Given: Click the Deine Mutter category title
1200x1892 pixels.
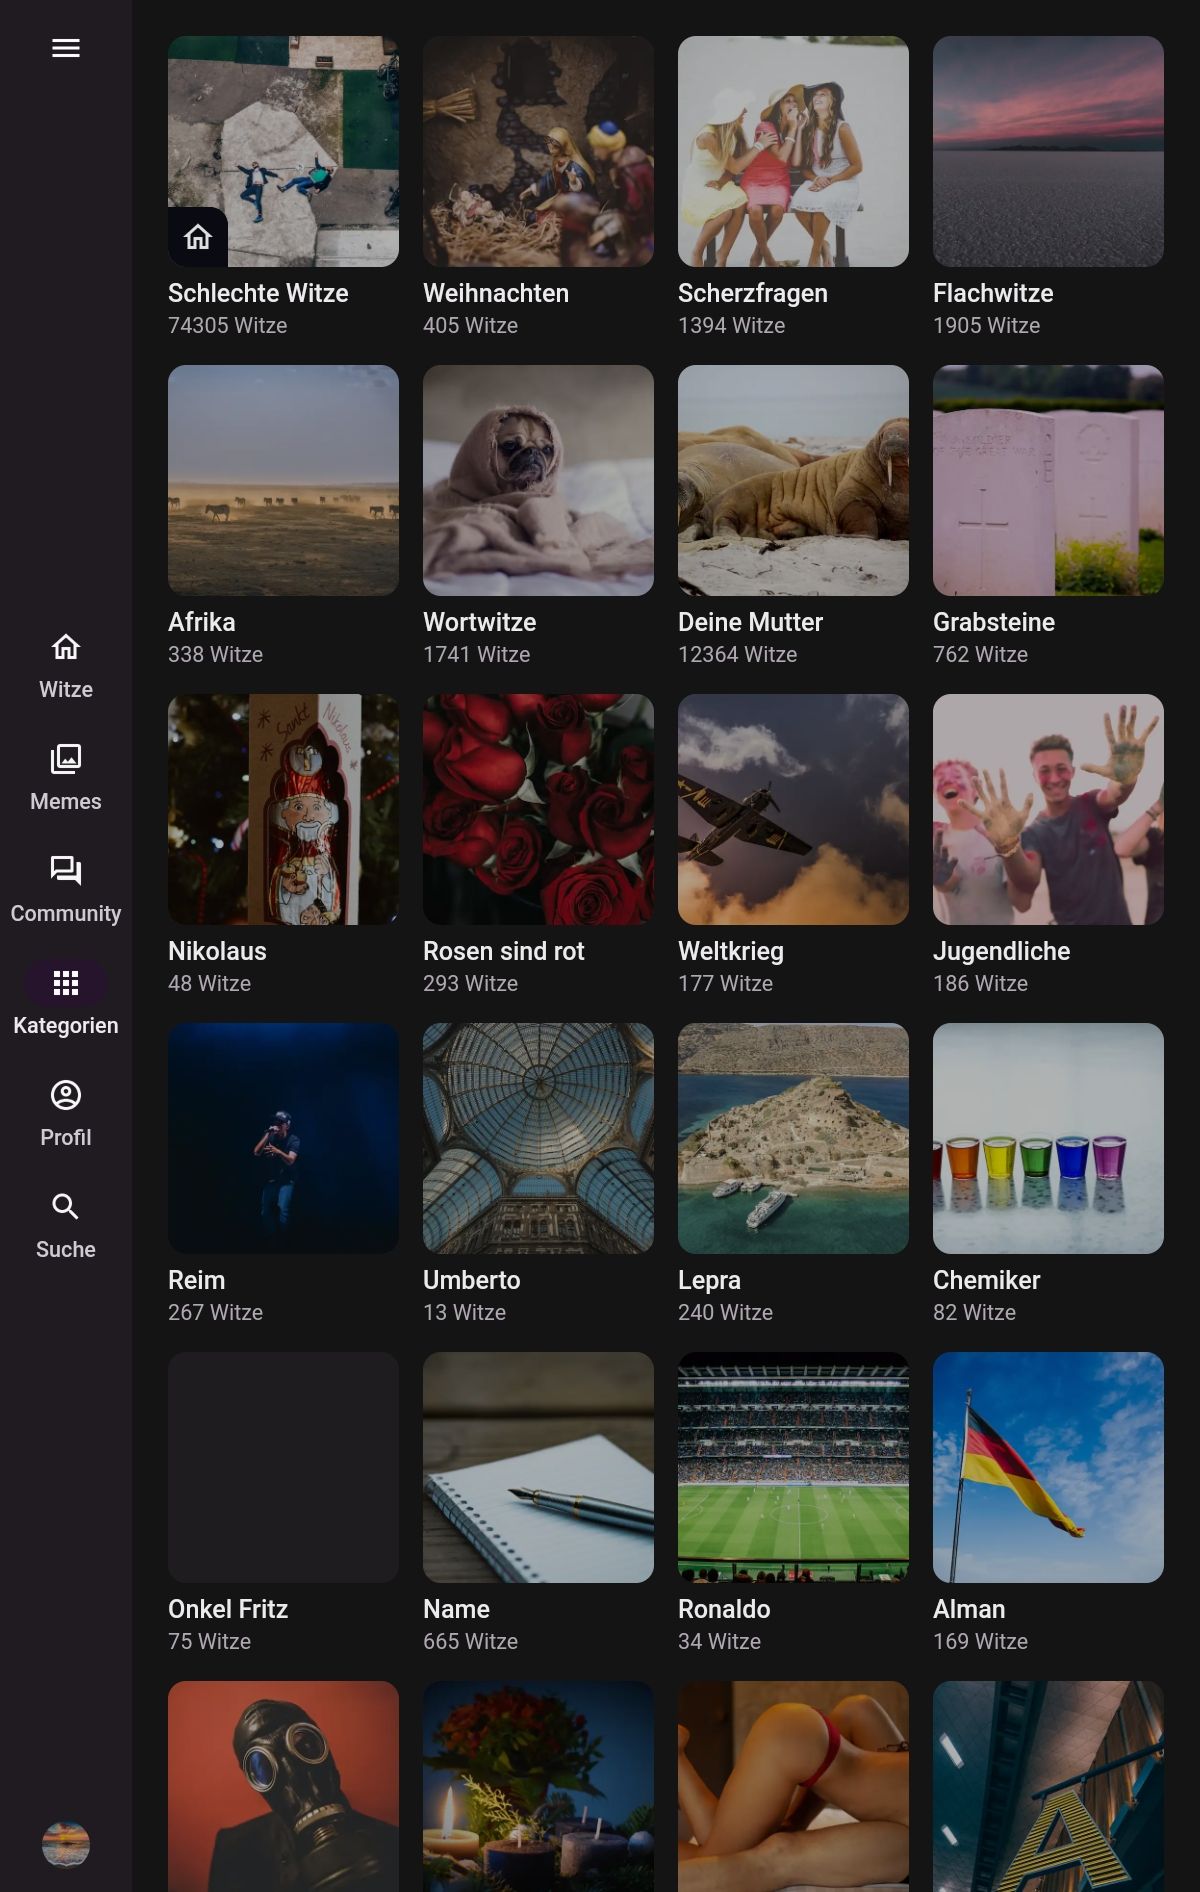Looking at the screenshot, I should click(750, 622).
